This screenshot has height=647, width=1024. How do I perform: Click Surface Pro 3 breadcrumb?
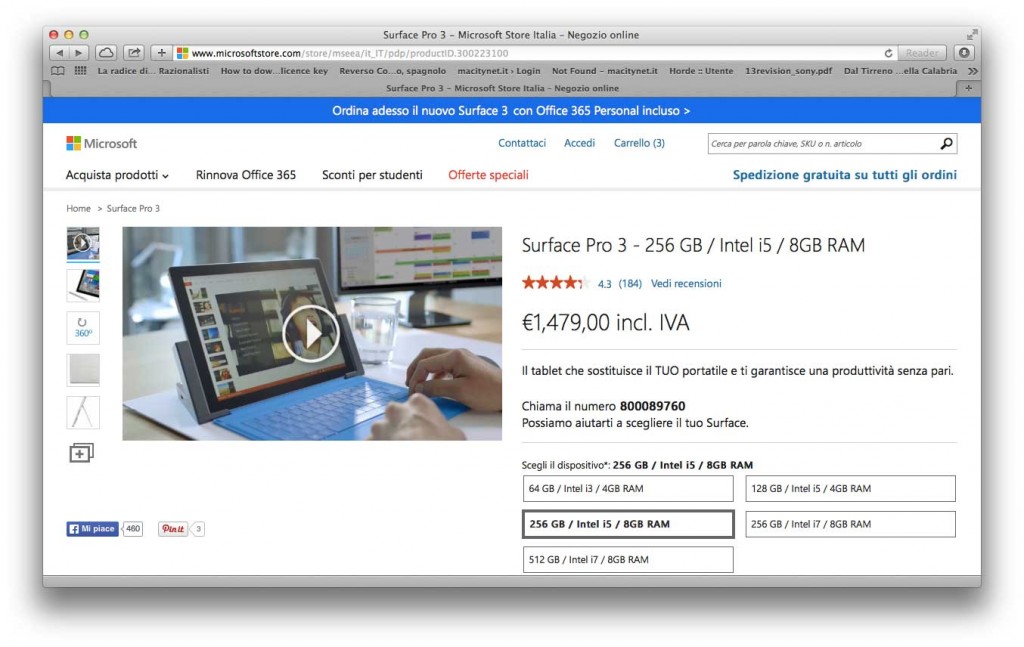coord(133,208)
